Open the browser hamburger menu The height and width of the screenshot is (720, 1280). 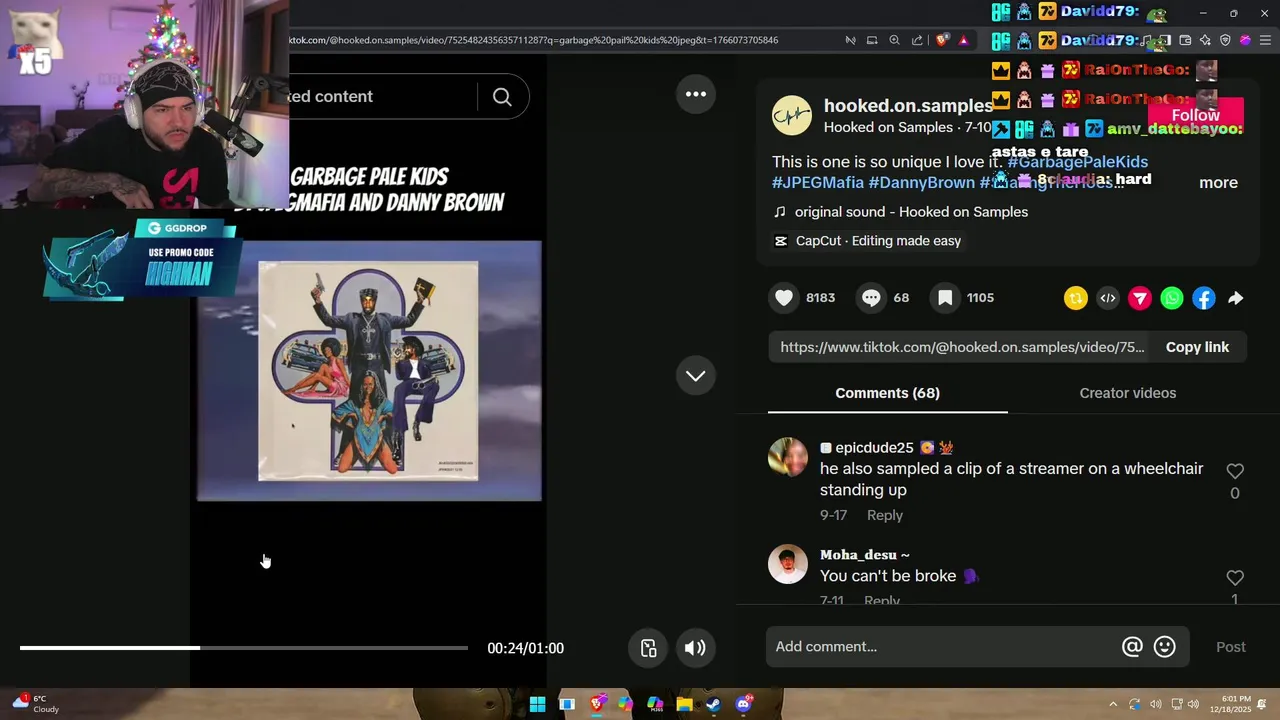click(1265, 40)
